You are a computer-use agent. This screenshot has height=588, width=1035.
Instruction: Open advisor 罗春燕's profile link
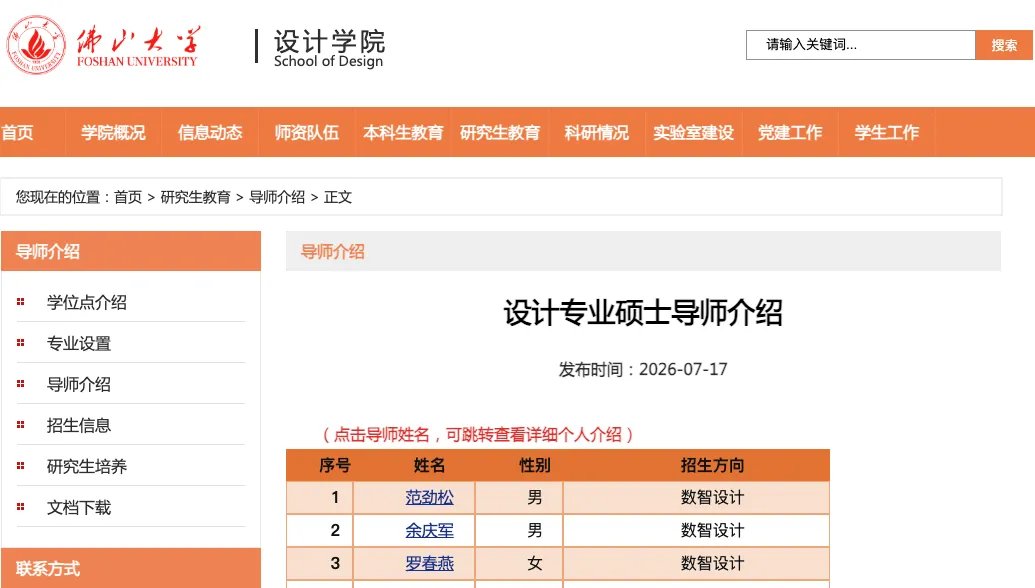pyautogui.click(x=429, y=564)
